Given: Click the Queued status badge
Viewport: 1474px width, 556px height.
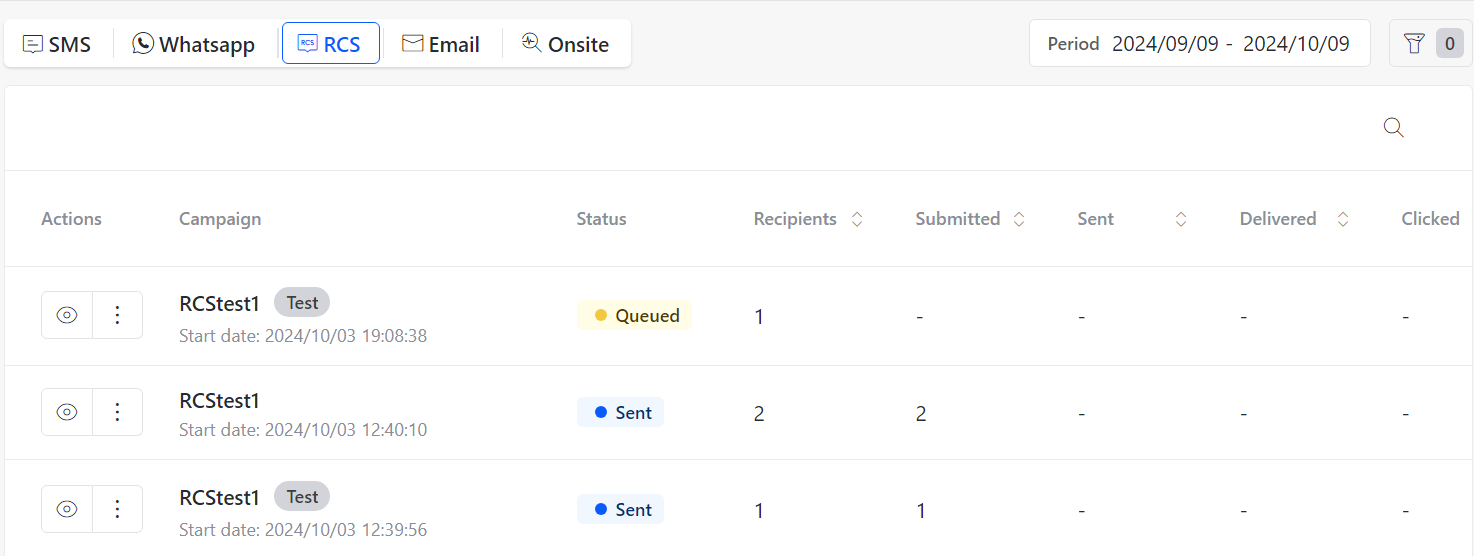Looking at the screenshot, I should point(635,315).
